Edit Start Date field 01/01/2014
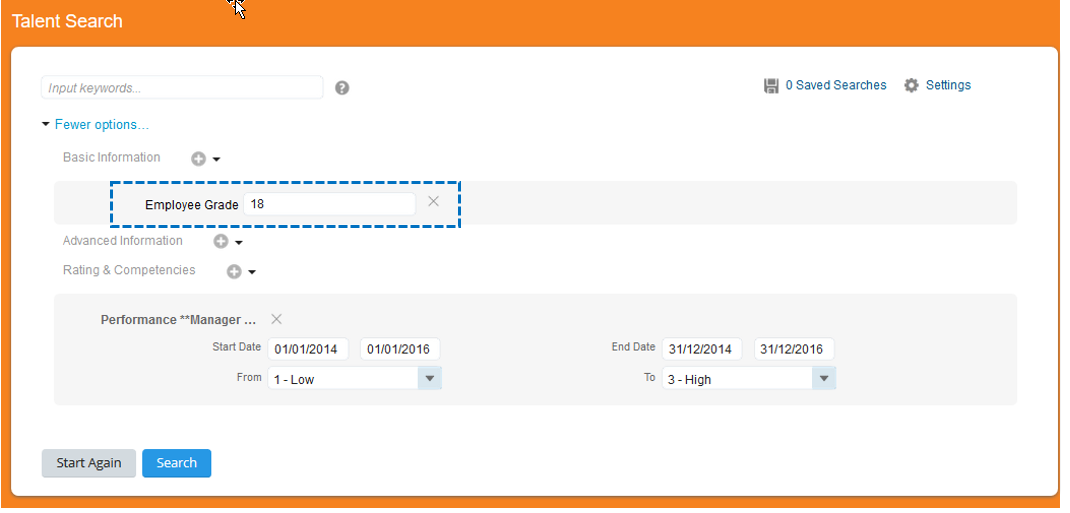The height and width of the screenshot is (513, 1070). click(x=308, y=349)
